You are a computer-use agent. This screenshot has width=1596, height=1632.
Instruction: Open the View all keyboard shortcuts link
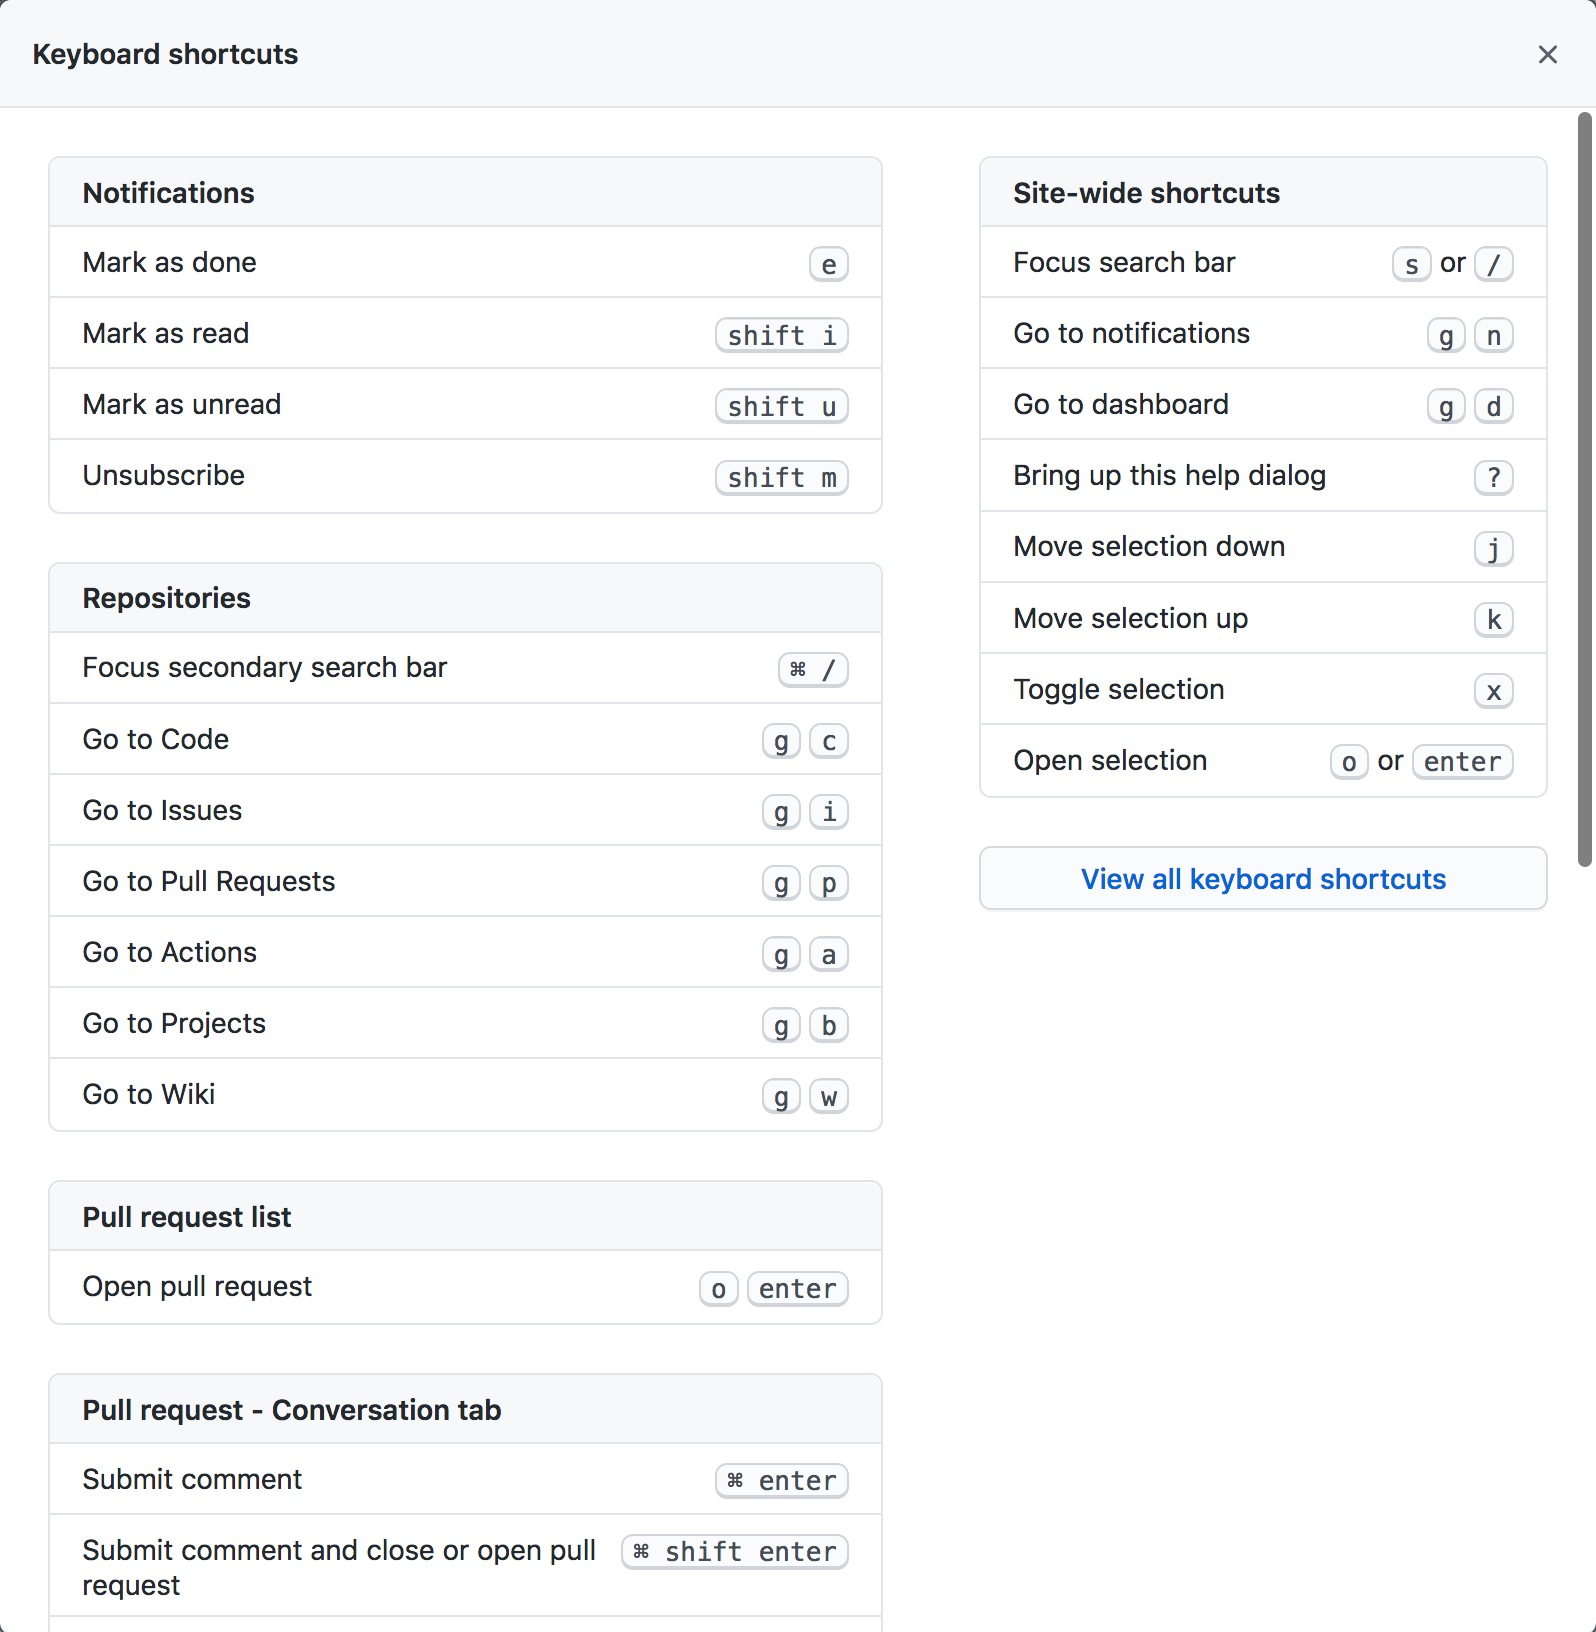(x=1263, y=879)
